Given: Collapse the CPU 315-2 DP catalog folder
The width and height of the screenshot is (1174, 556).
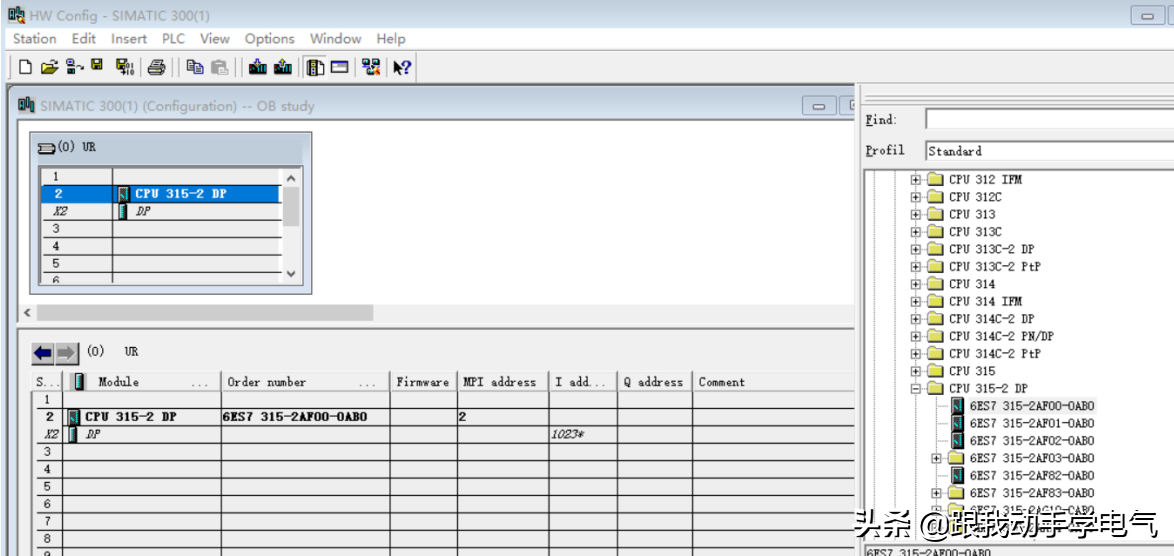Looking at the screenshot, I should point(915,388).
